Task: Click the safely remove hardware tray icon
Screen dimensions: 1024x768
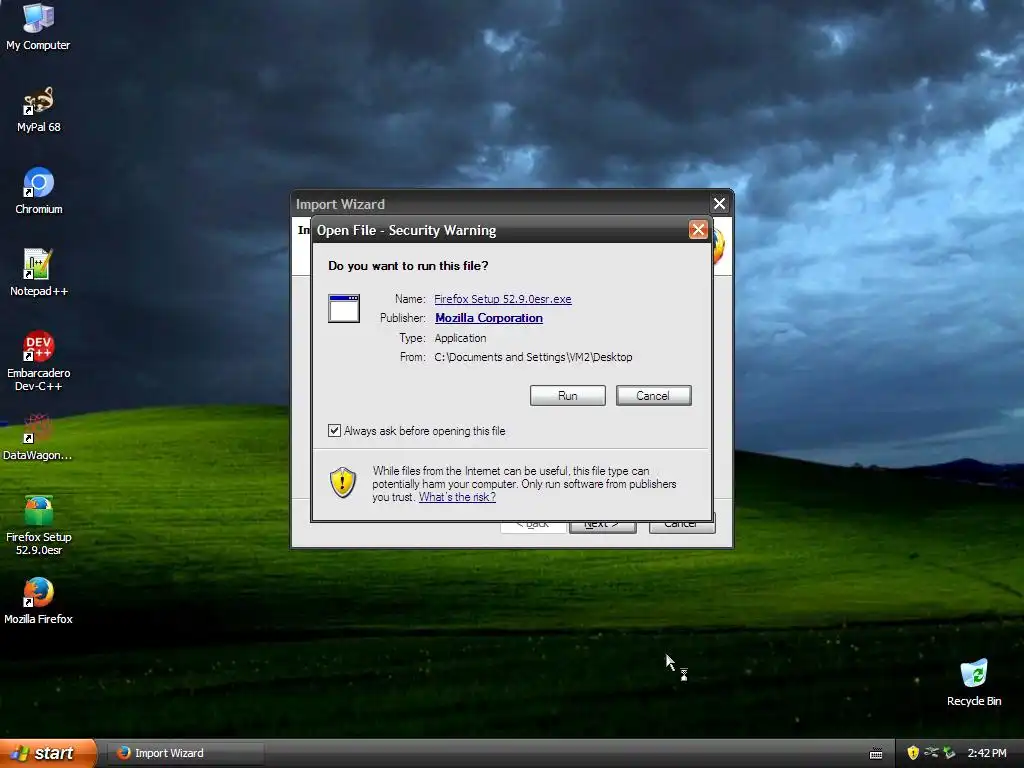Action: click(x=949, y=753)
